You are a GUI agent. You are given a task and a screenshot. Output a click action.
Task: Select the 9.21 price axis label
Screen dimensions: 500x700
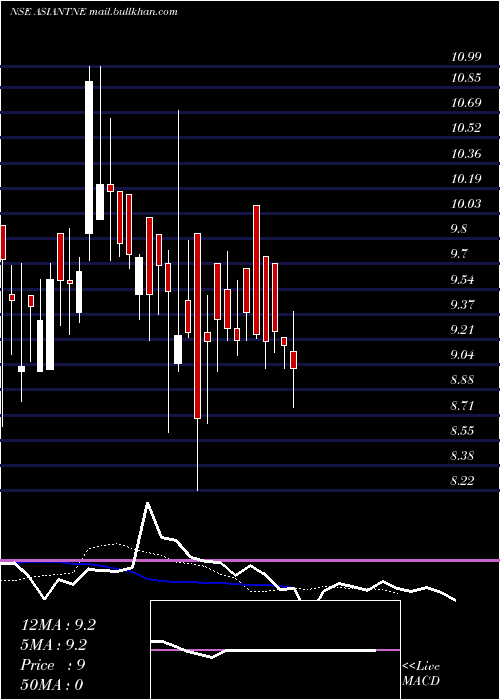[x=462, y=330]
